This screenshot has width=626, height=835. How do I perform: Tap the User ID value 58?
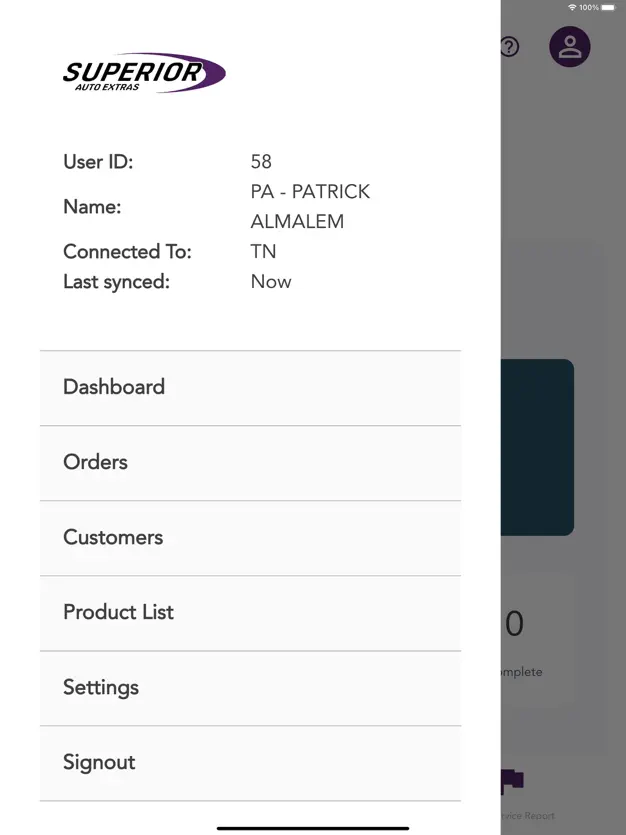pyautogui.click(x=261, y=162)
